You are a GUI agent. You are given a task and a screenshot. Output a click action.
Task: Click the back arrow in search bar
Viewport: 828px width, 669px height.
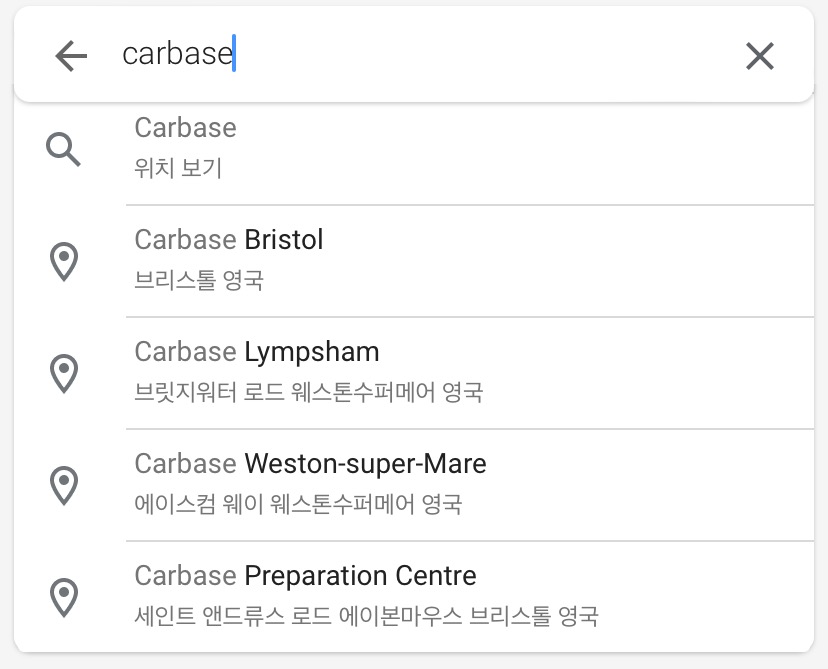[71, 56]
